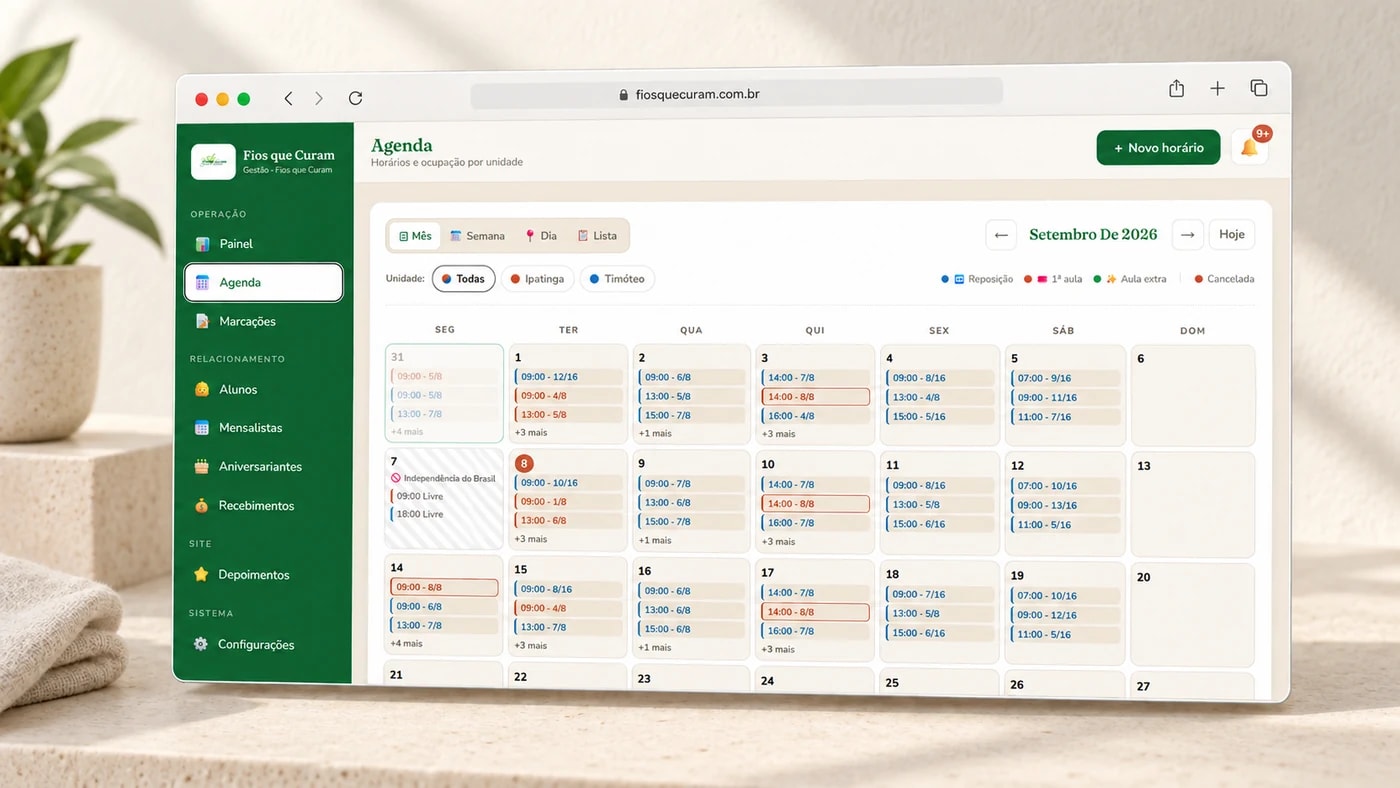1400x788 pixels.
Task: Click the Fios que Curam logo
Action: [213, 161]
